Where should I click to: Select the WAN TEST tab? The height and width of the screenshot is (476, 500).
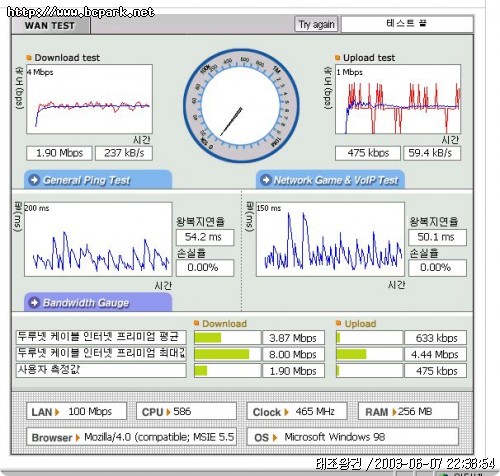coord(50,26)
